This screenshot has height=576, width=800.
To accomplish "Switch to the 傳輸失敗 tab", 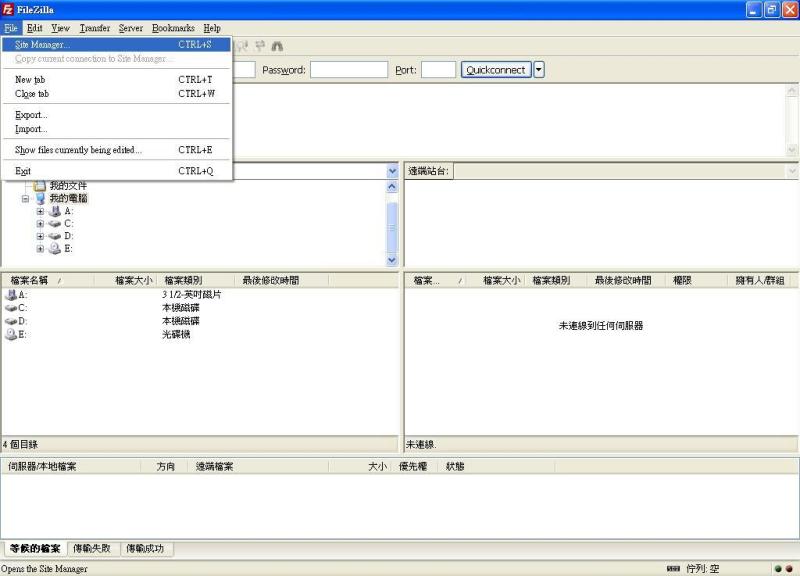I will pos(92,548).
